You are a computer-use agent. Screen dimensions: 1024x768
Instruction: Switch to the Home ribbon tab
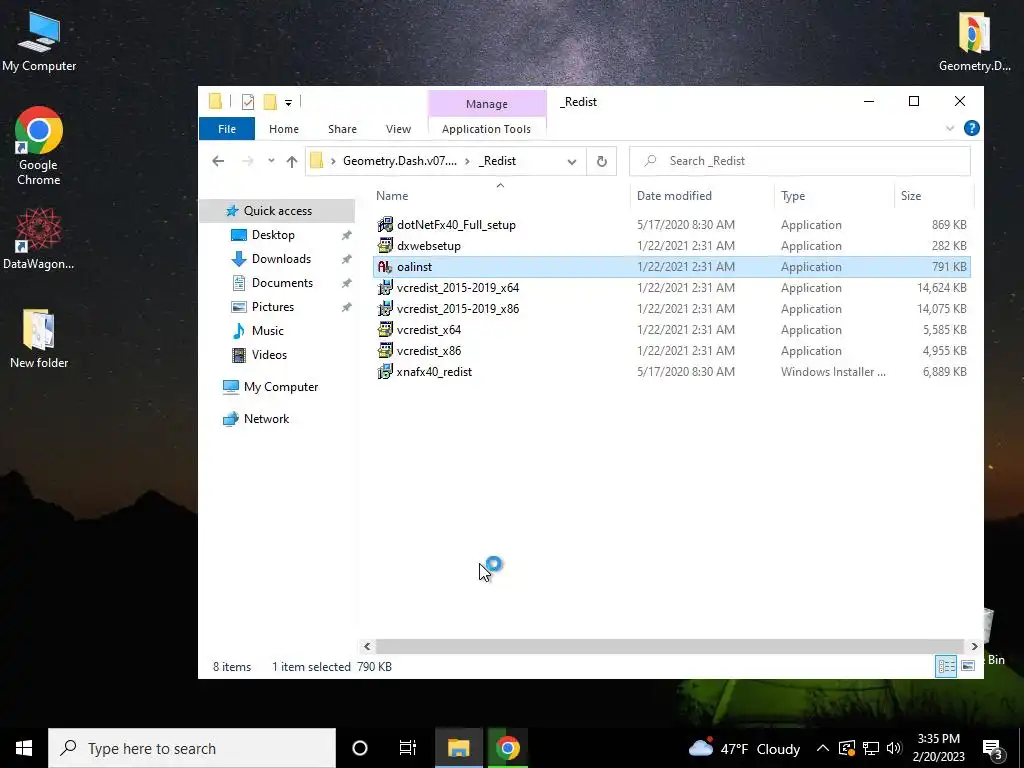pyautogui.click(x=283, y=129)
